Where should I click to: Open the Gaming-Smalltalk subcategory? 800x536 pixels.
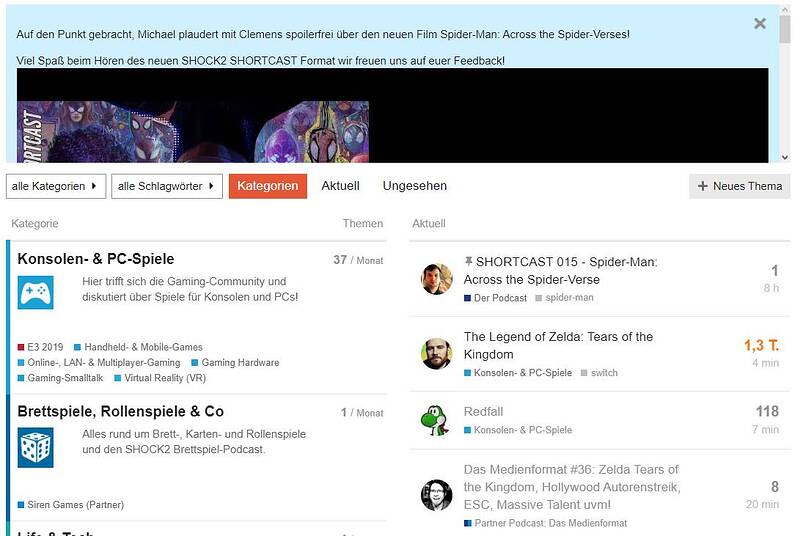pyautogui.click(x=60, y=378)
